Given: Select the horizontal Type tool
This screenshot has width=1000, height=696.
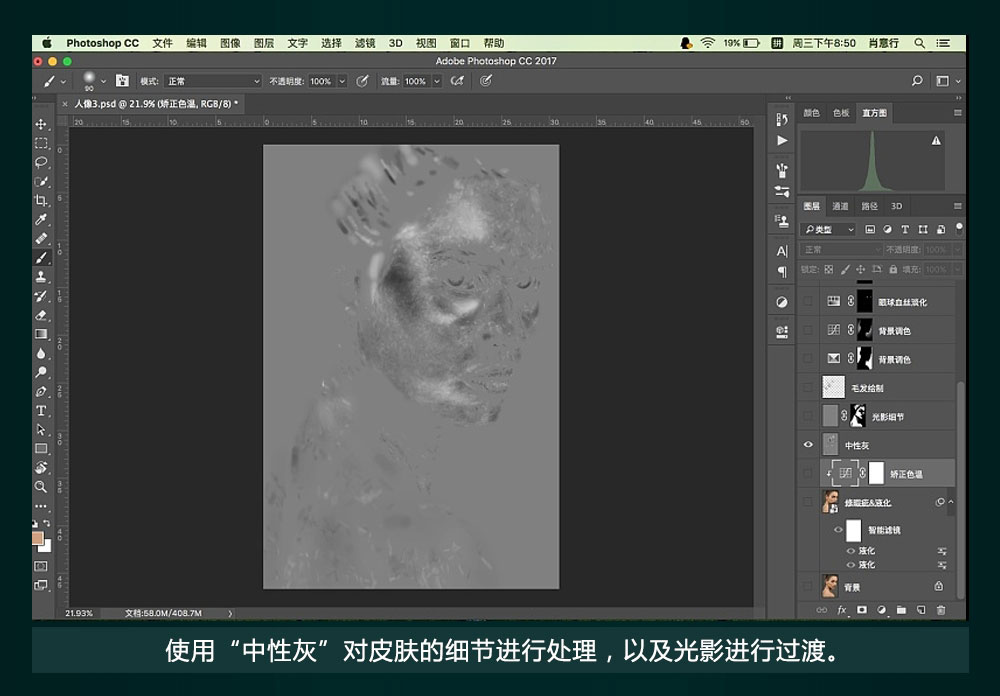Looking at the screenshot, I should coord(41,411).
